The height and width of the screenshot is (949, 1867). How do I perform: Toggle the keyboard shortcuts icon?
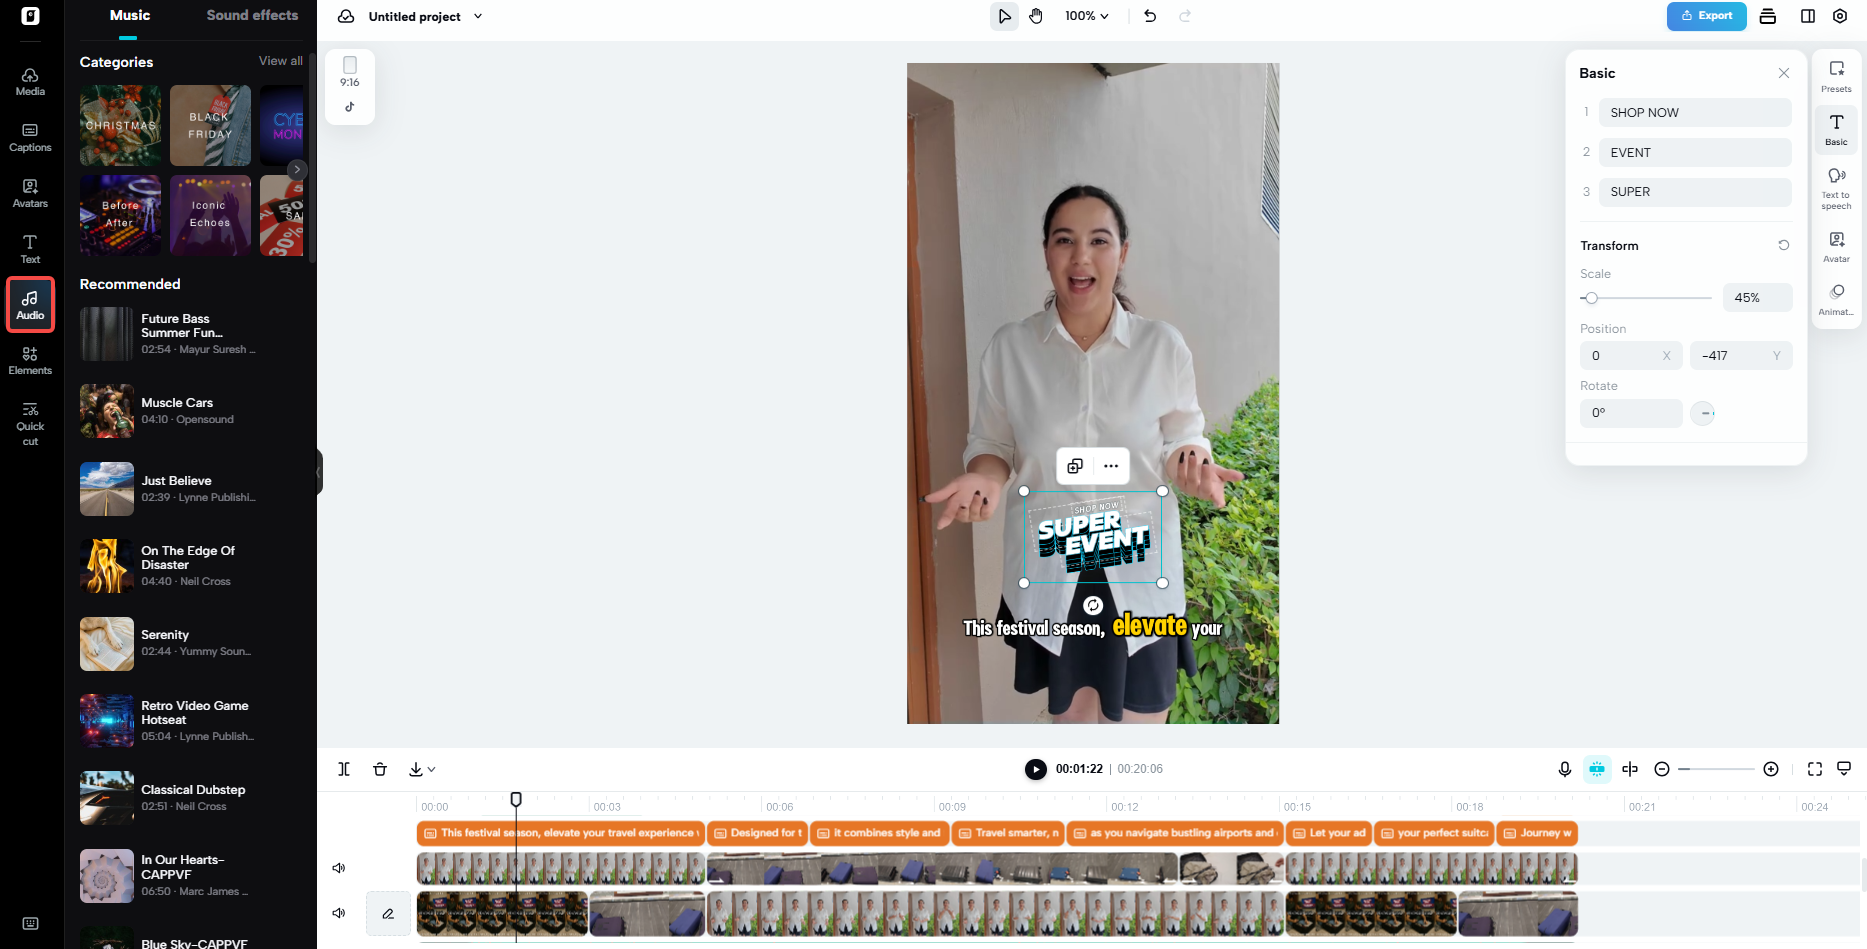coord(30,923)
